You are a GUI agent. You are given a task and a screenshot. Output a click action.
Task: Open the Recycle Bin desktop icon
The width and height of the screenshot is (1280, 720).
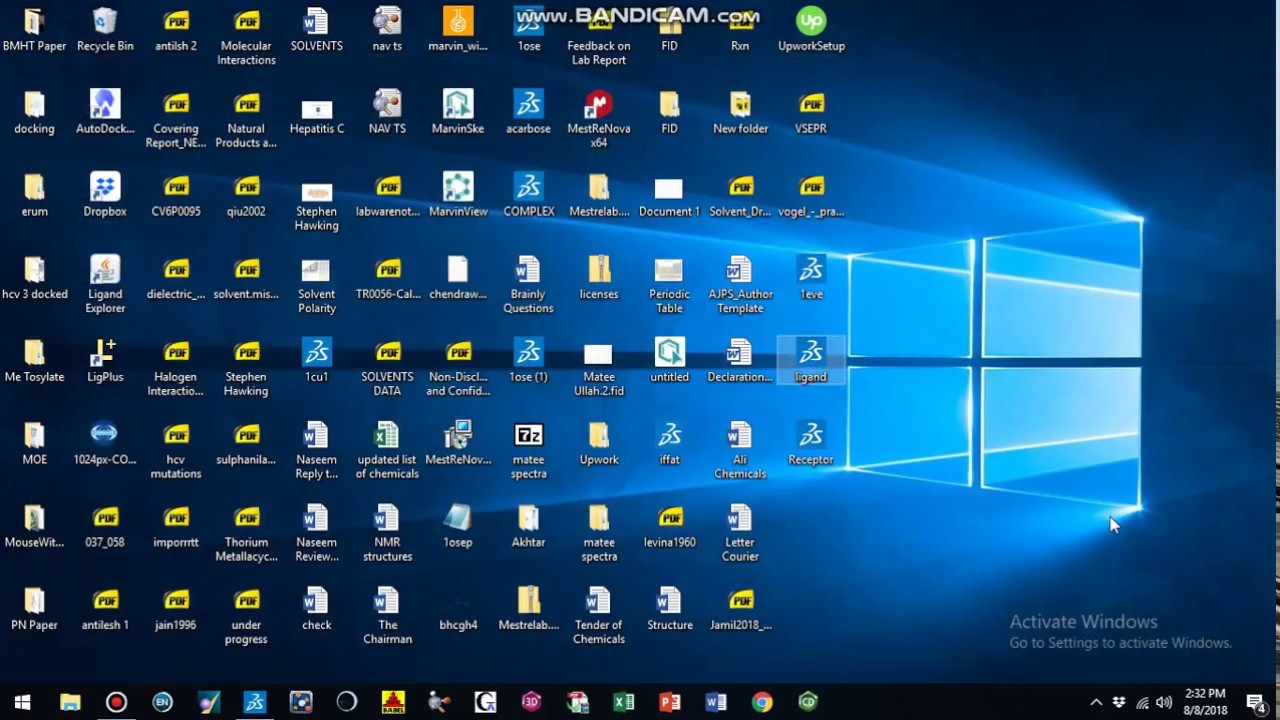(x=105, y=30)
